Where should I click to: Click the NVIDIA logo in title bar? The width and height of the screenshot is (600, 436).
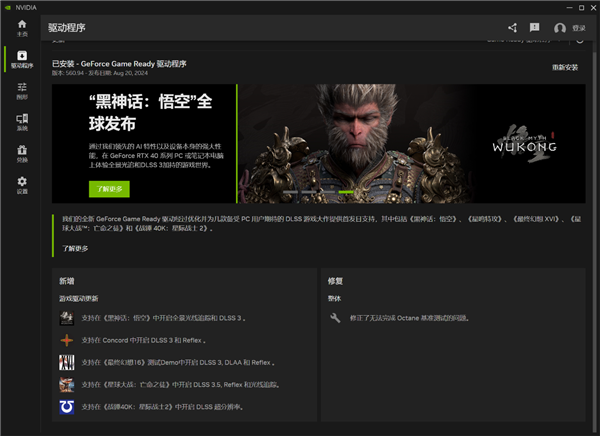[8, 7]
